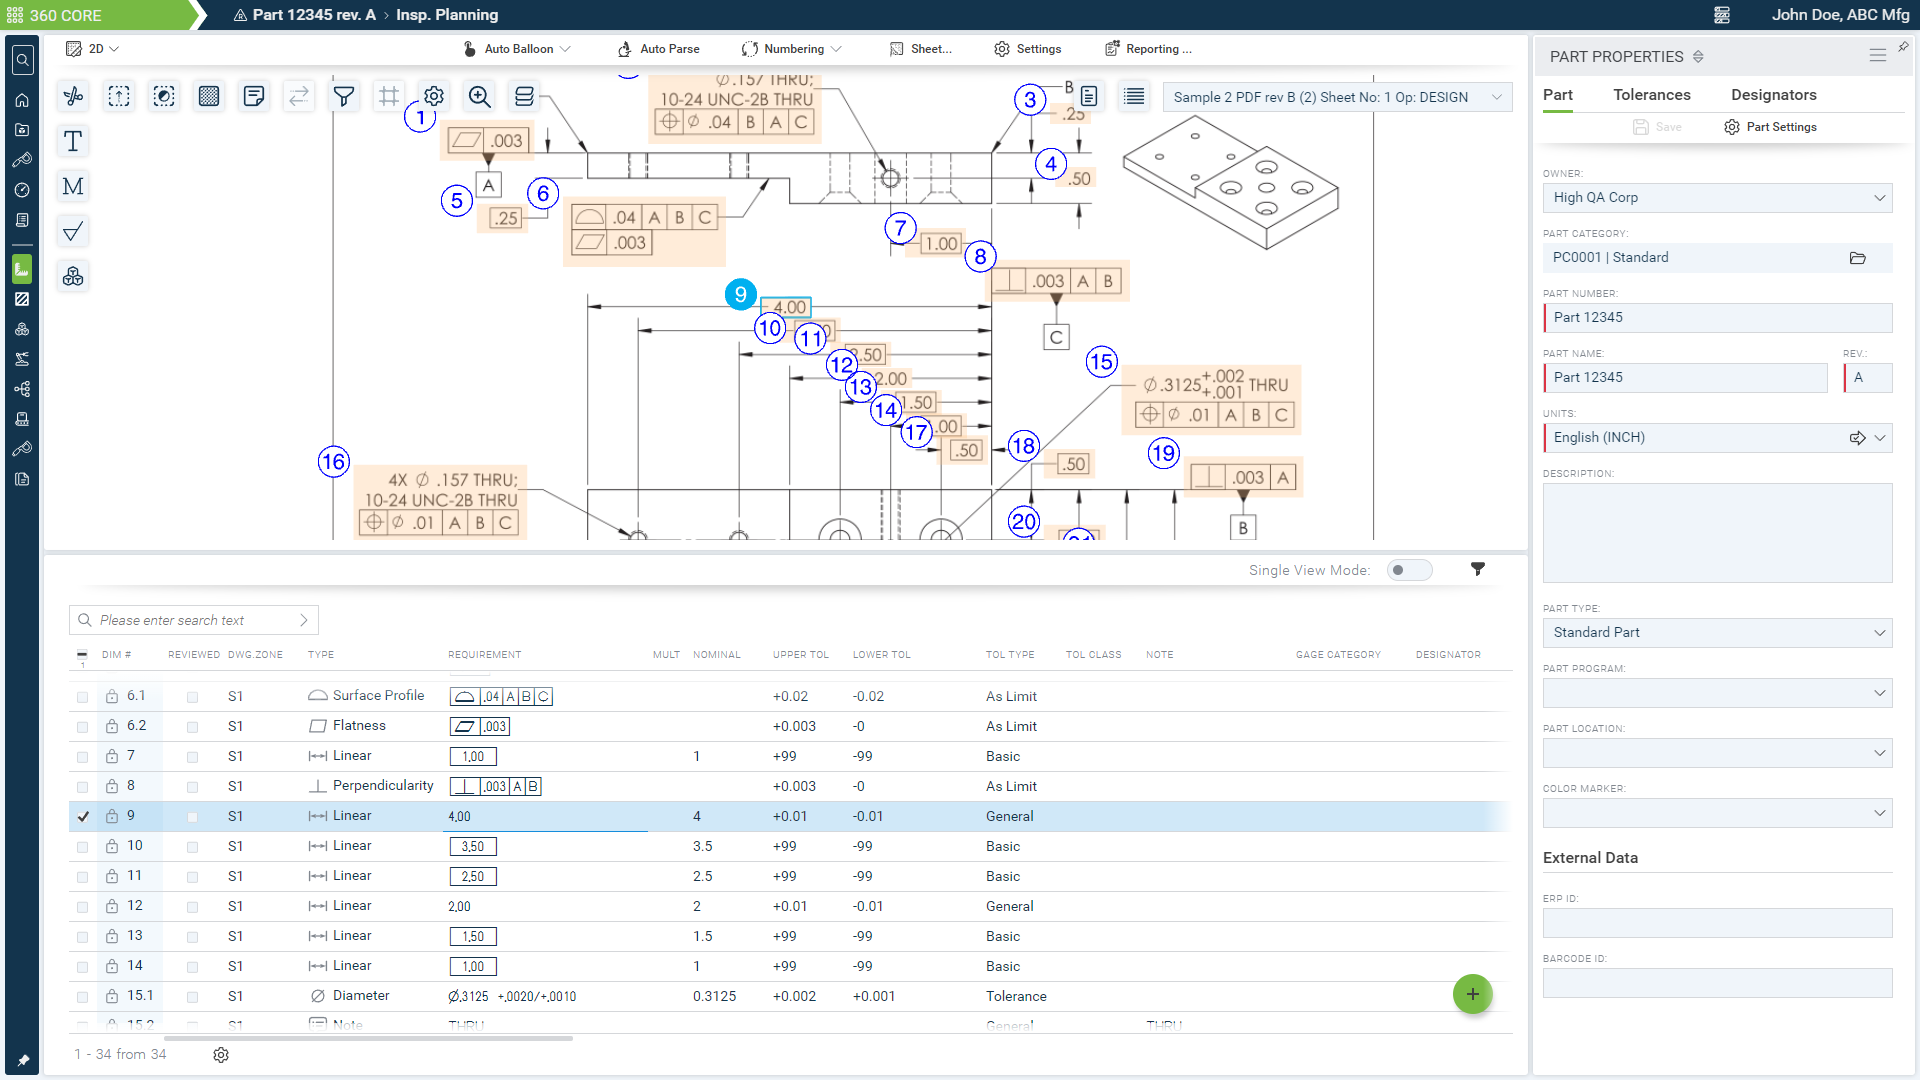
Task: Tick the reviewed box for dimension 7
Action: coord(192,757)
